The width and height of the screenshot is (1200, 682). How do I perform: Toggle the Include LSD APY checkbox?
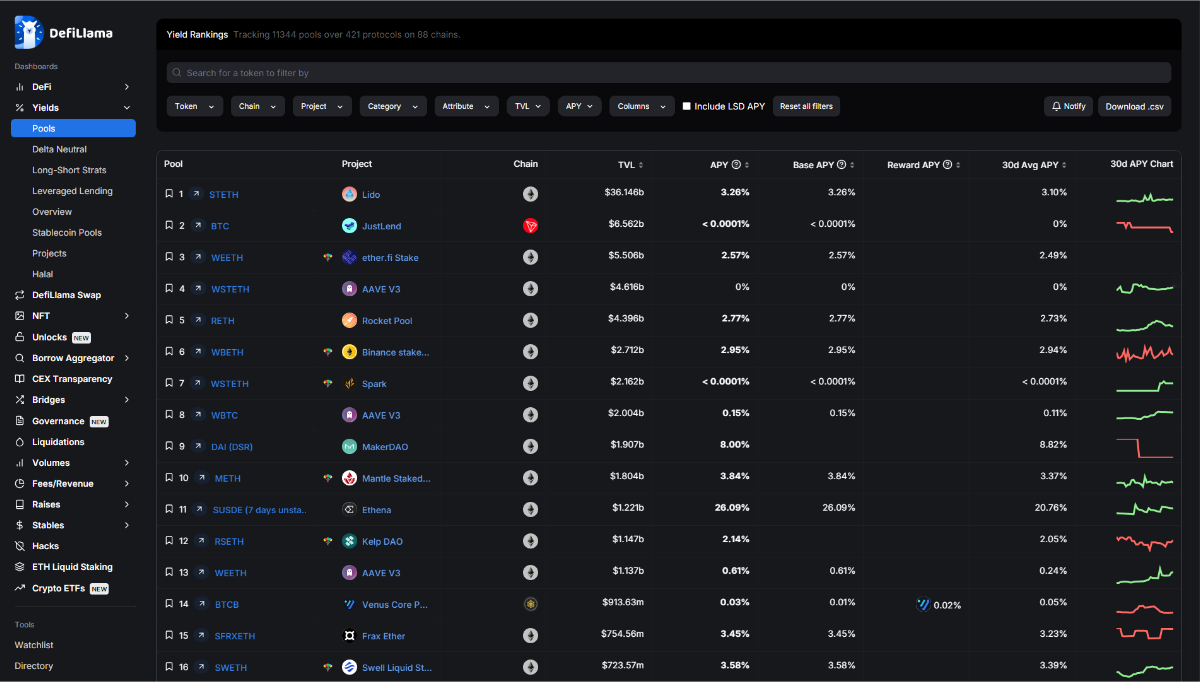[x=687, y=106]
